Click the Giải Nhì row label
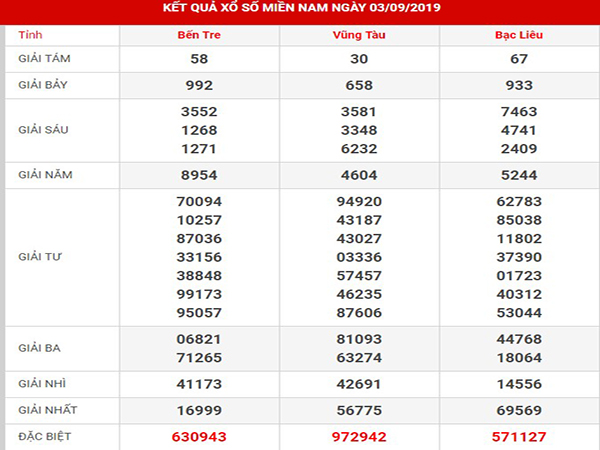The height and width of the screenshot is (450, 600). click(42, 383)
